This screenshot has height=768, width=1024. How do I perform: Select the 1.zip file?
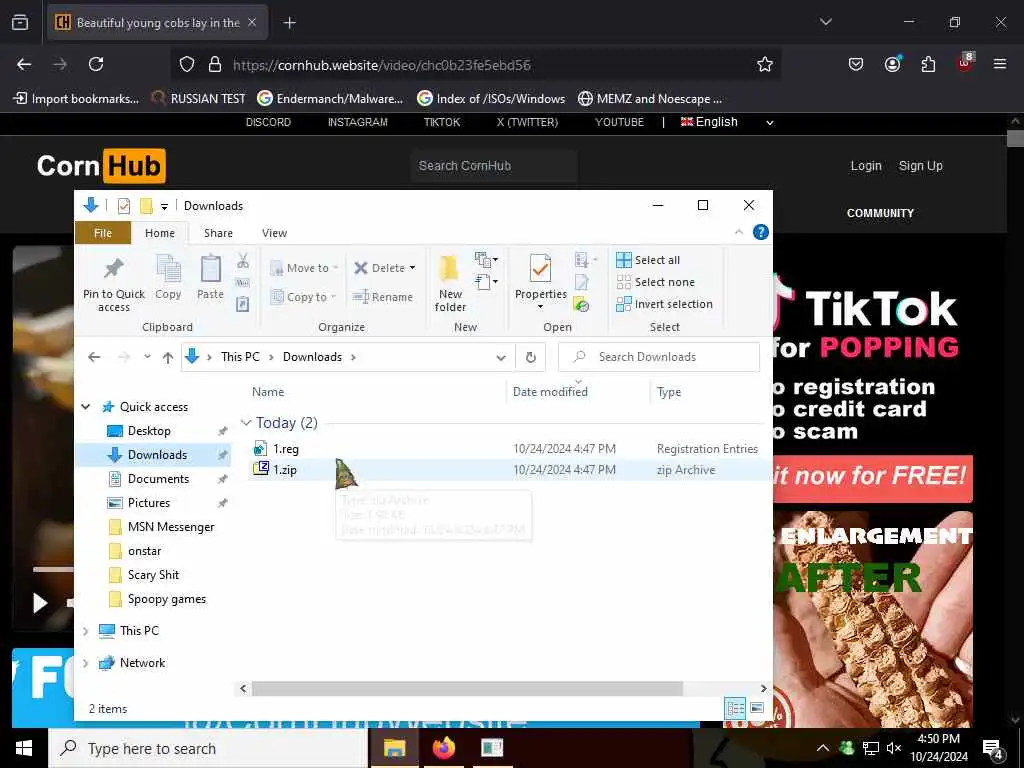tap(285, 470)
